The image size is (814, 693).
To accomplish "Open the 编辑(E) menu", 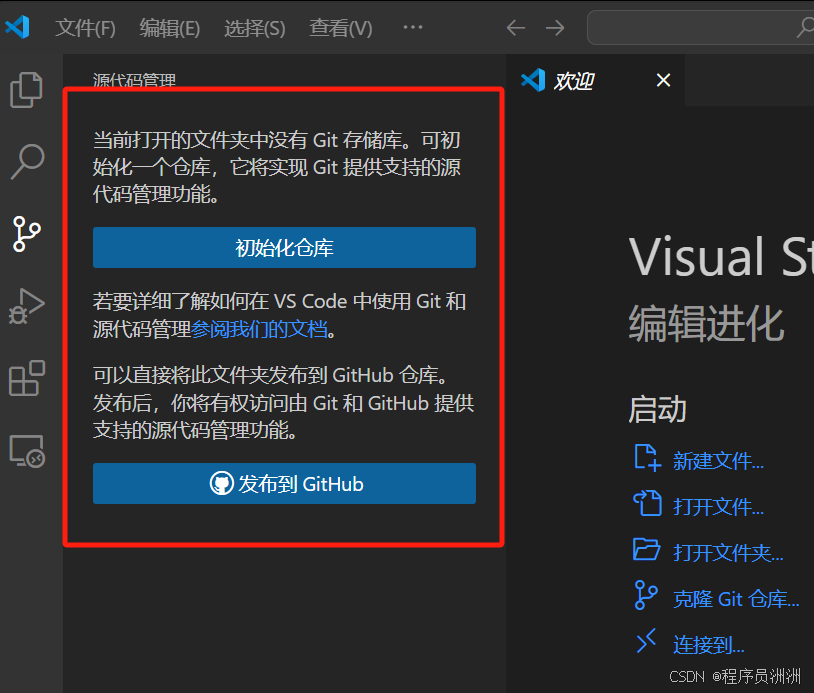I will [170, 28].
